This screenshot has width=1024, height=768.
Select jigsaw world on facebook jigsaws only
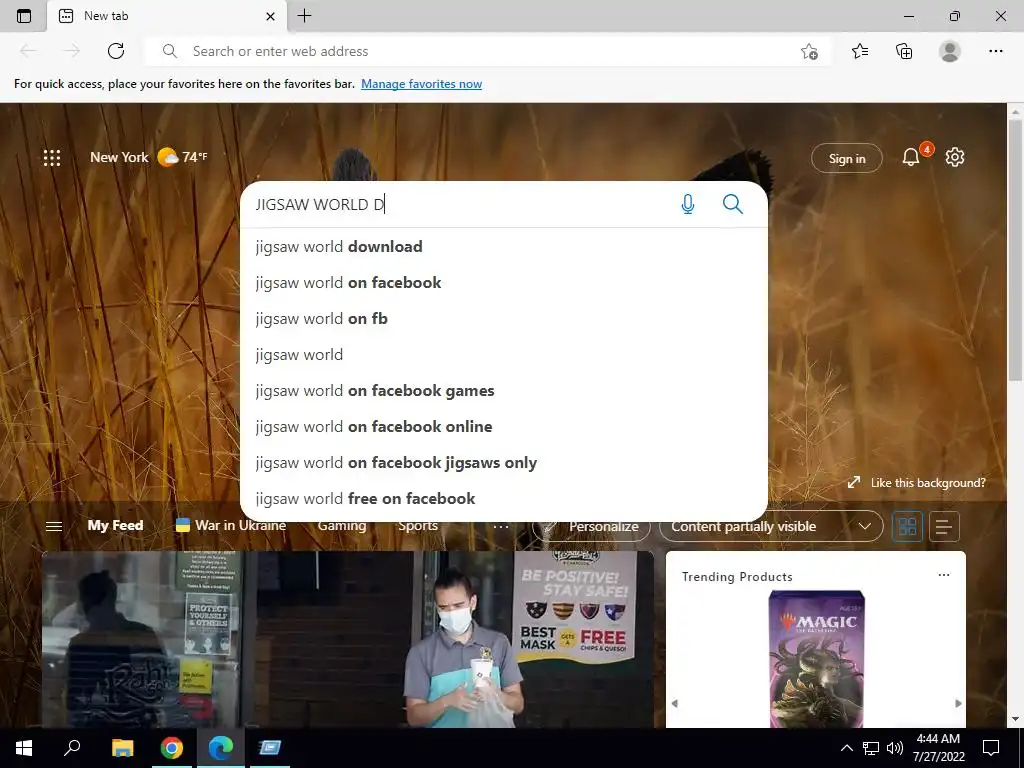click(504, 462)
